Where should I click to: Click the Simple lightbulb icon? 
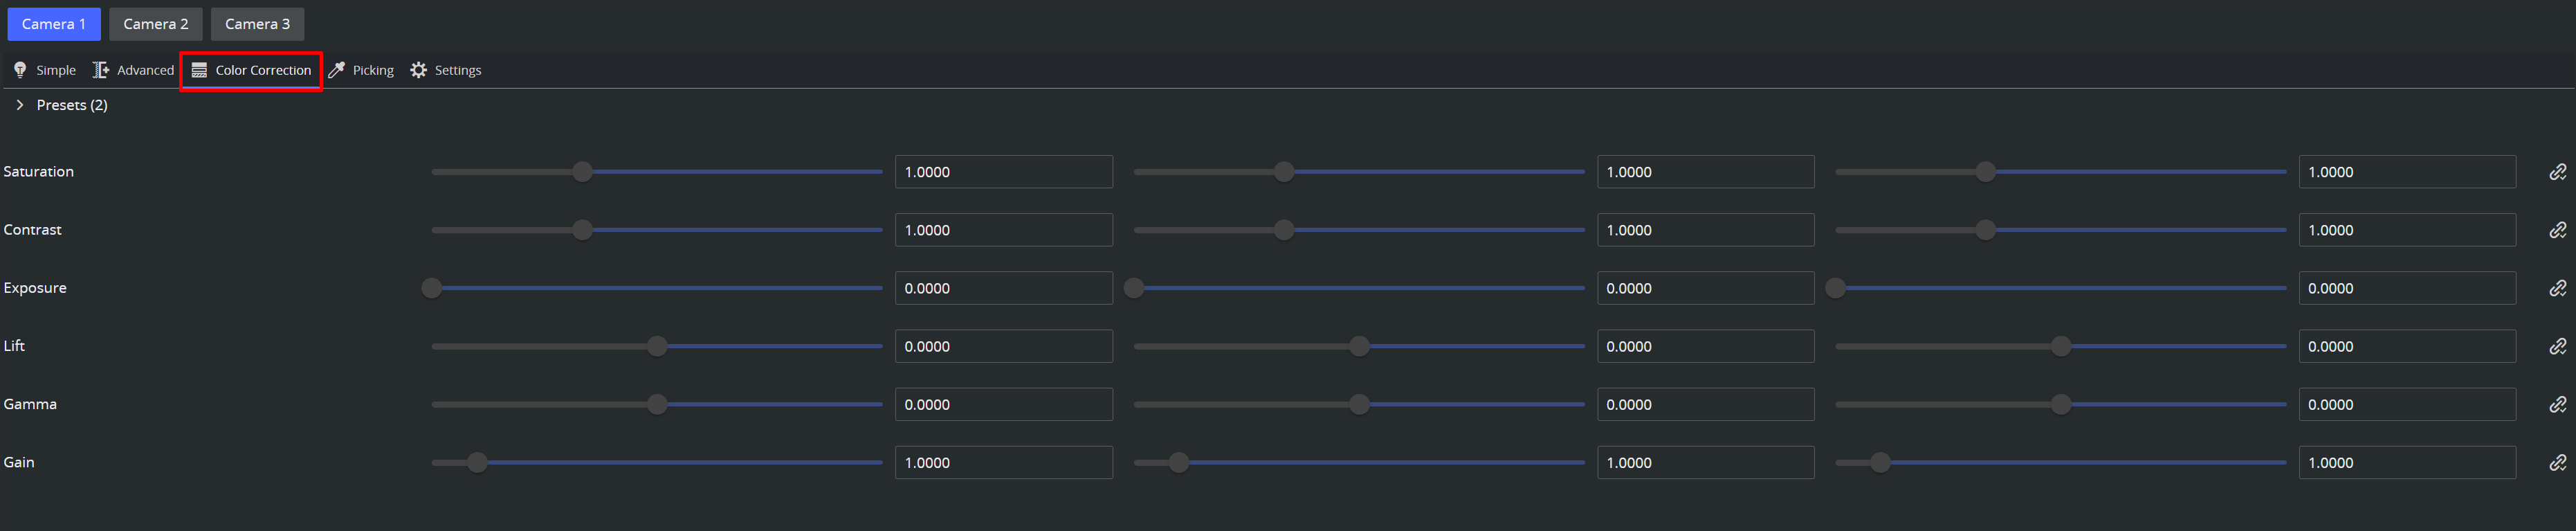(20, 70)
